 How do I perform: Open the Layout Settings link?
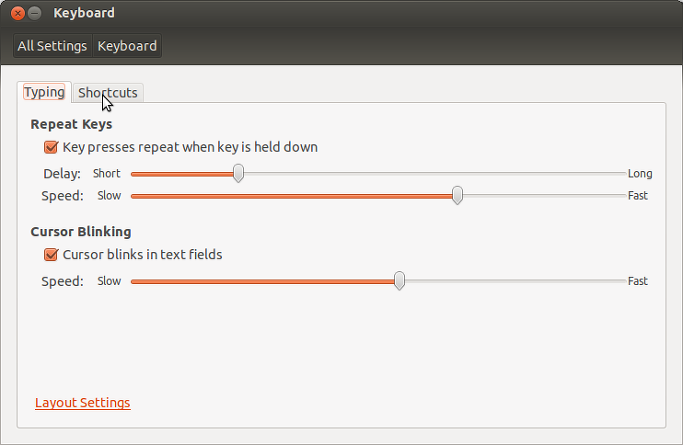(83, 403)
